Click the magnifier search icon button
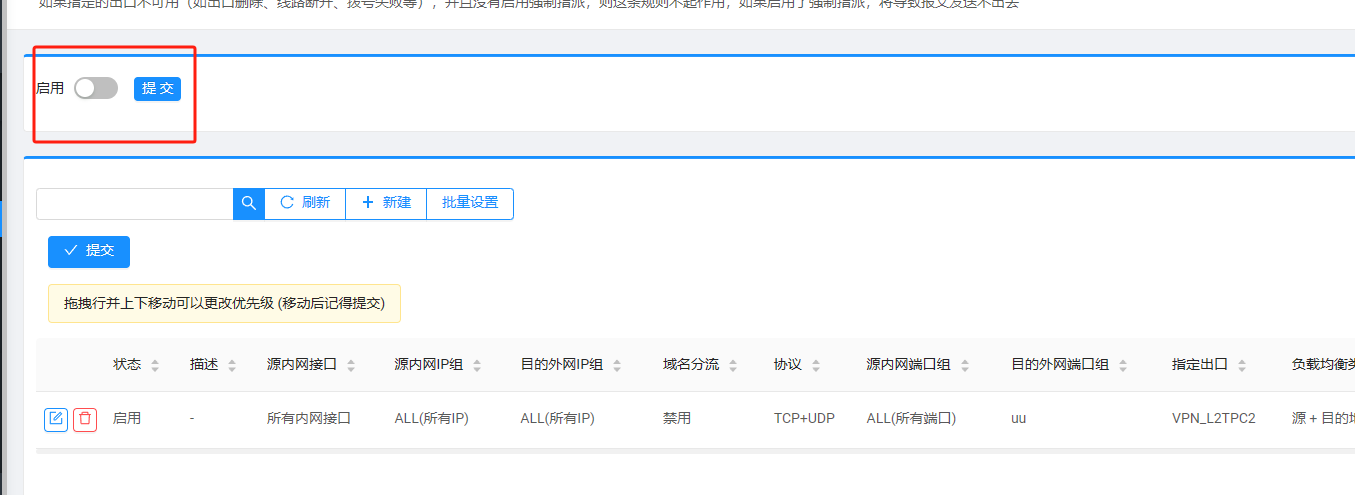1355x495 pixels. coord(249,203)
